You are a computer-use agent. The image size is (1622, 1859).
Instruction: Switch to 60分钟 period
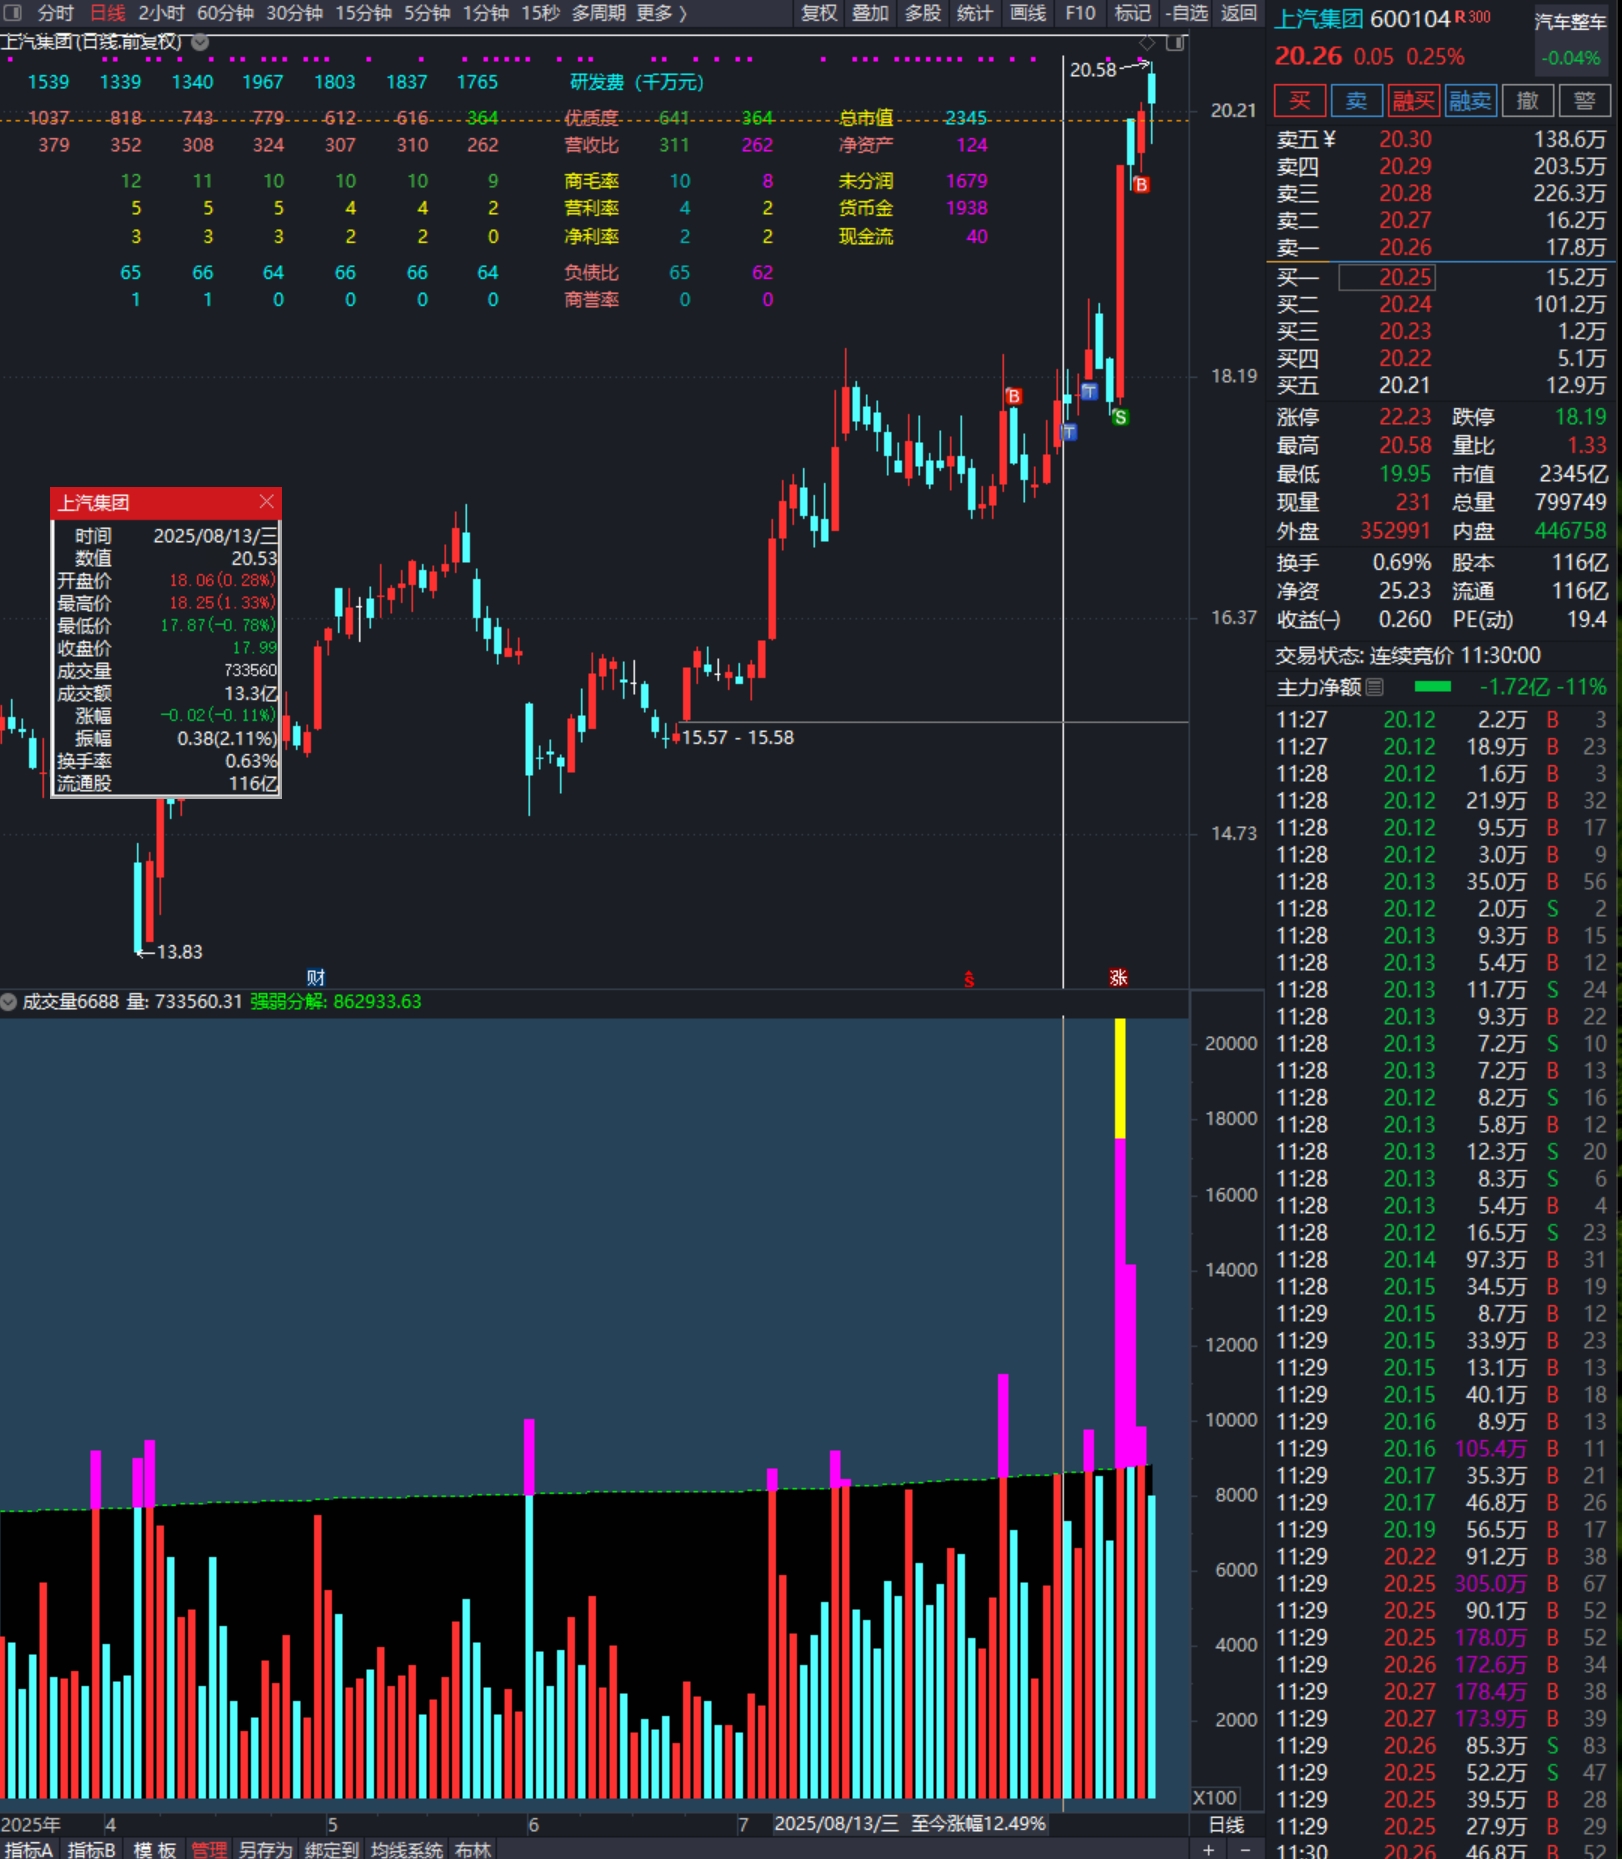click(225, 13)
